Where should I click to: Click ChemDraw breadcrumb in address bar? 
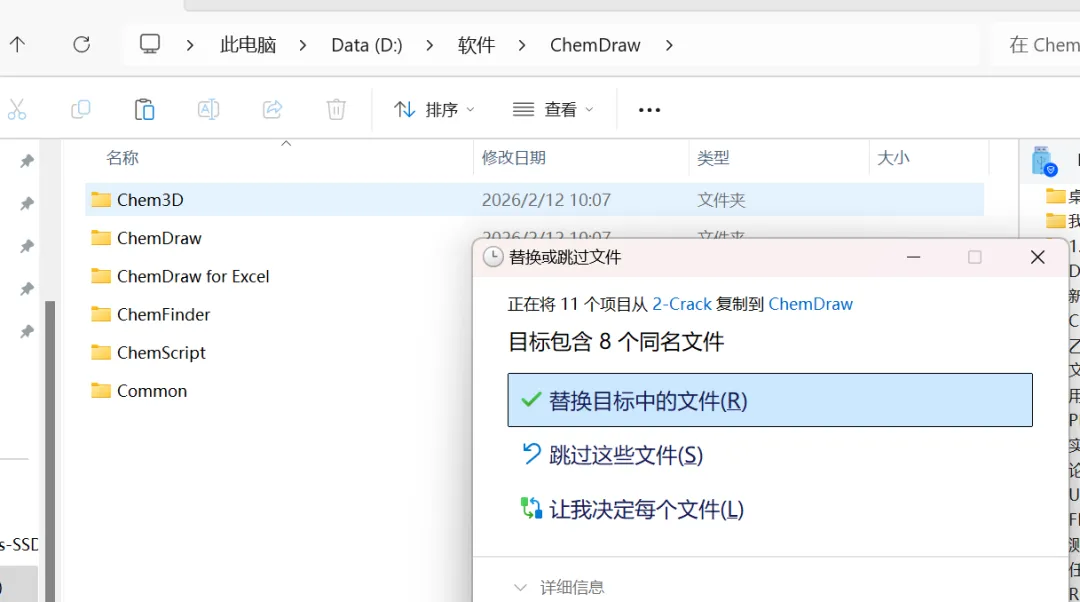click(x=595, y=45)
